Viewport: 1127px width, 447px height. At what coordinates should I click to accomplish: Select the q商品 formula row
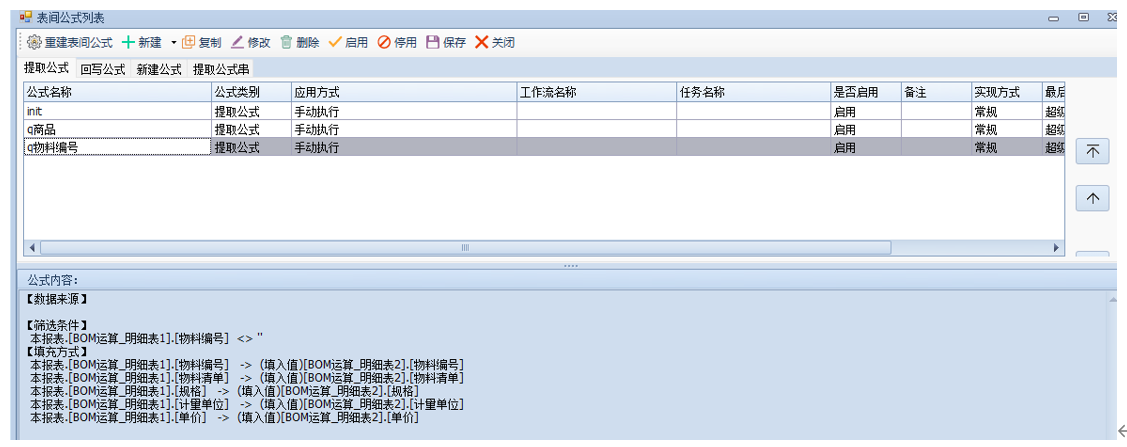click(x=116, y=129)
